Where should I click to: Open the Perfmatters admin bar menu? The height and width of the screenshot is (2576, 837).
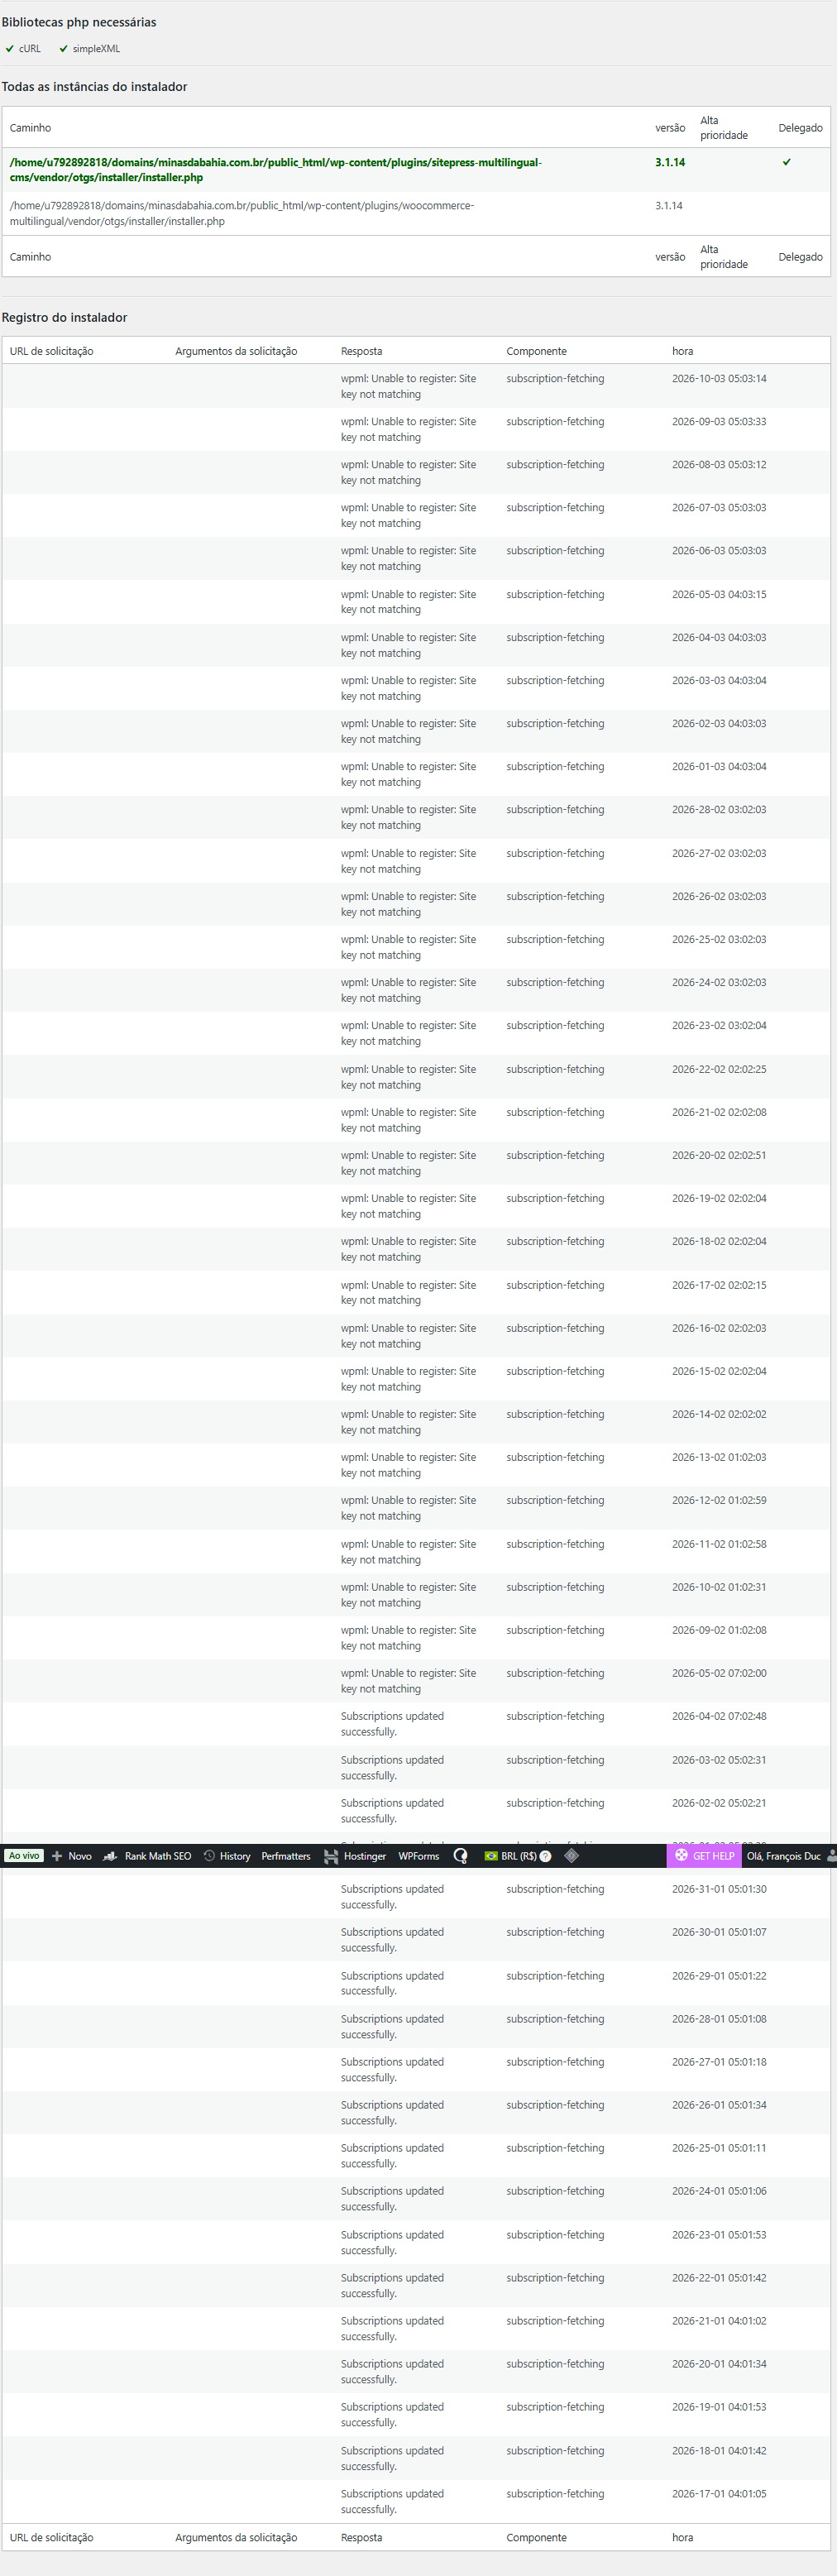pyautogui.click(x=286, y=1856)
